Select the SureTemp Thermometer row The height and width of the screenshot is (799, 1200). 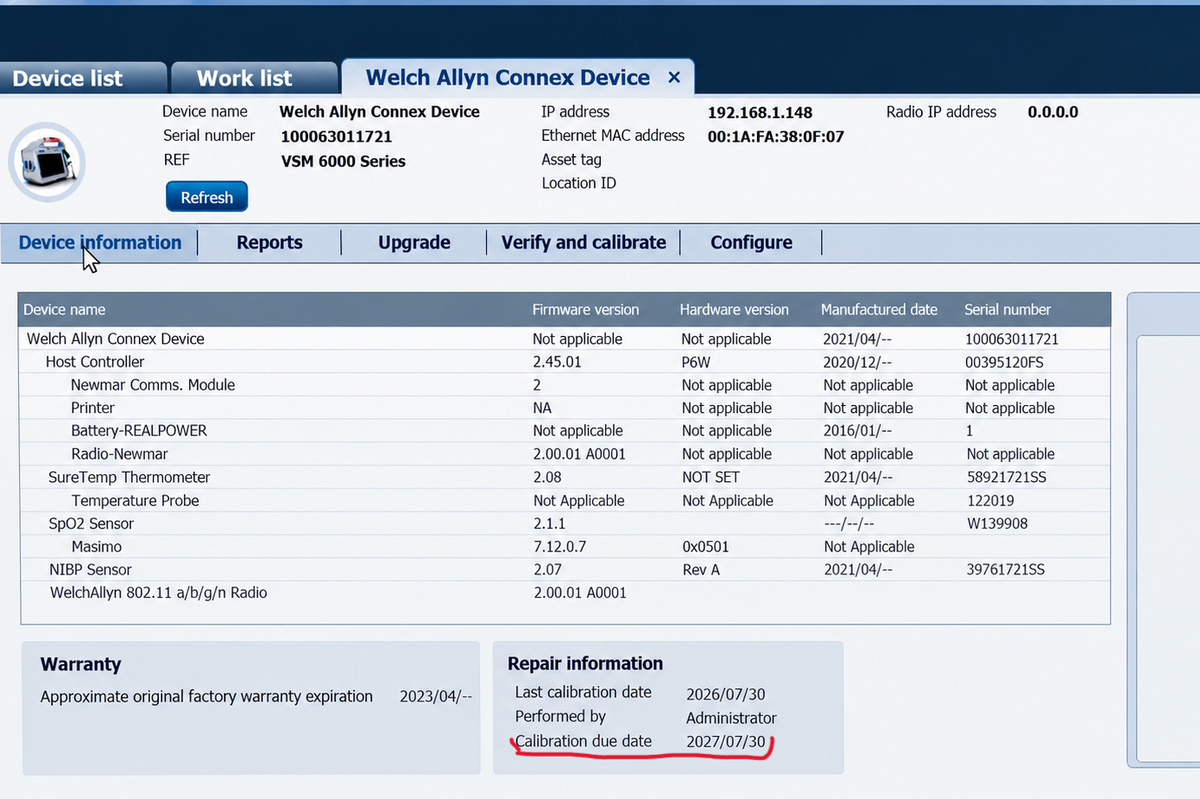coord(564,477)
